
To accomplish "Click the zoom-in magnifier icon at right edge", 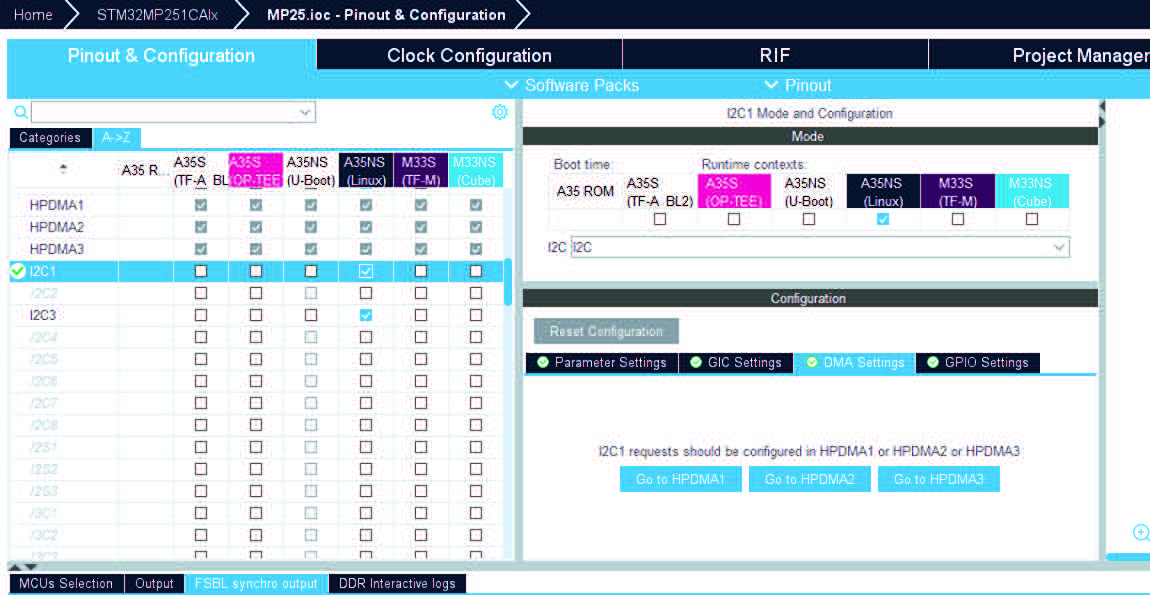I will pyautogui.click(x=1141, y=533).
